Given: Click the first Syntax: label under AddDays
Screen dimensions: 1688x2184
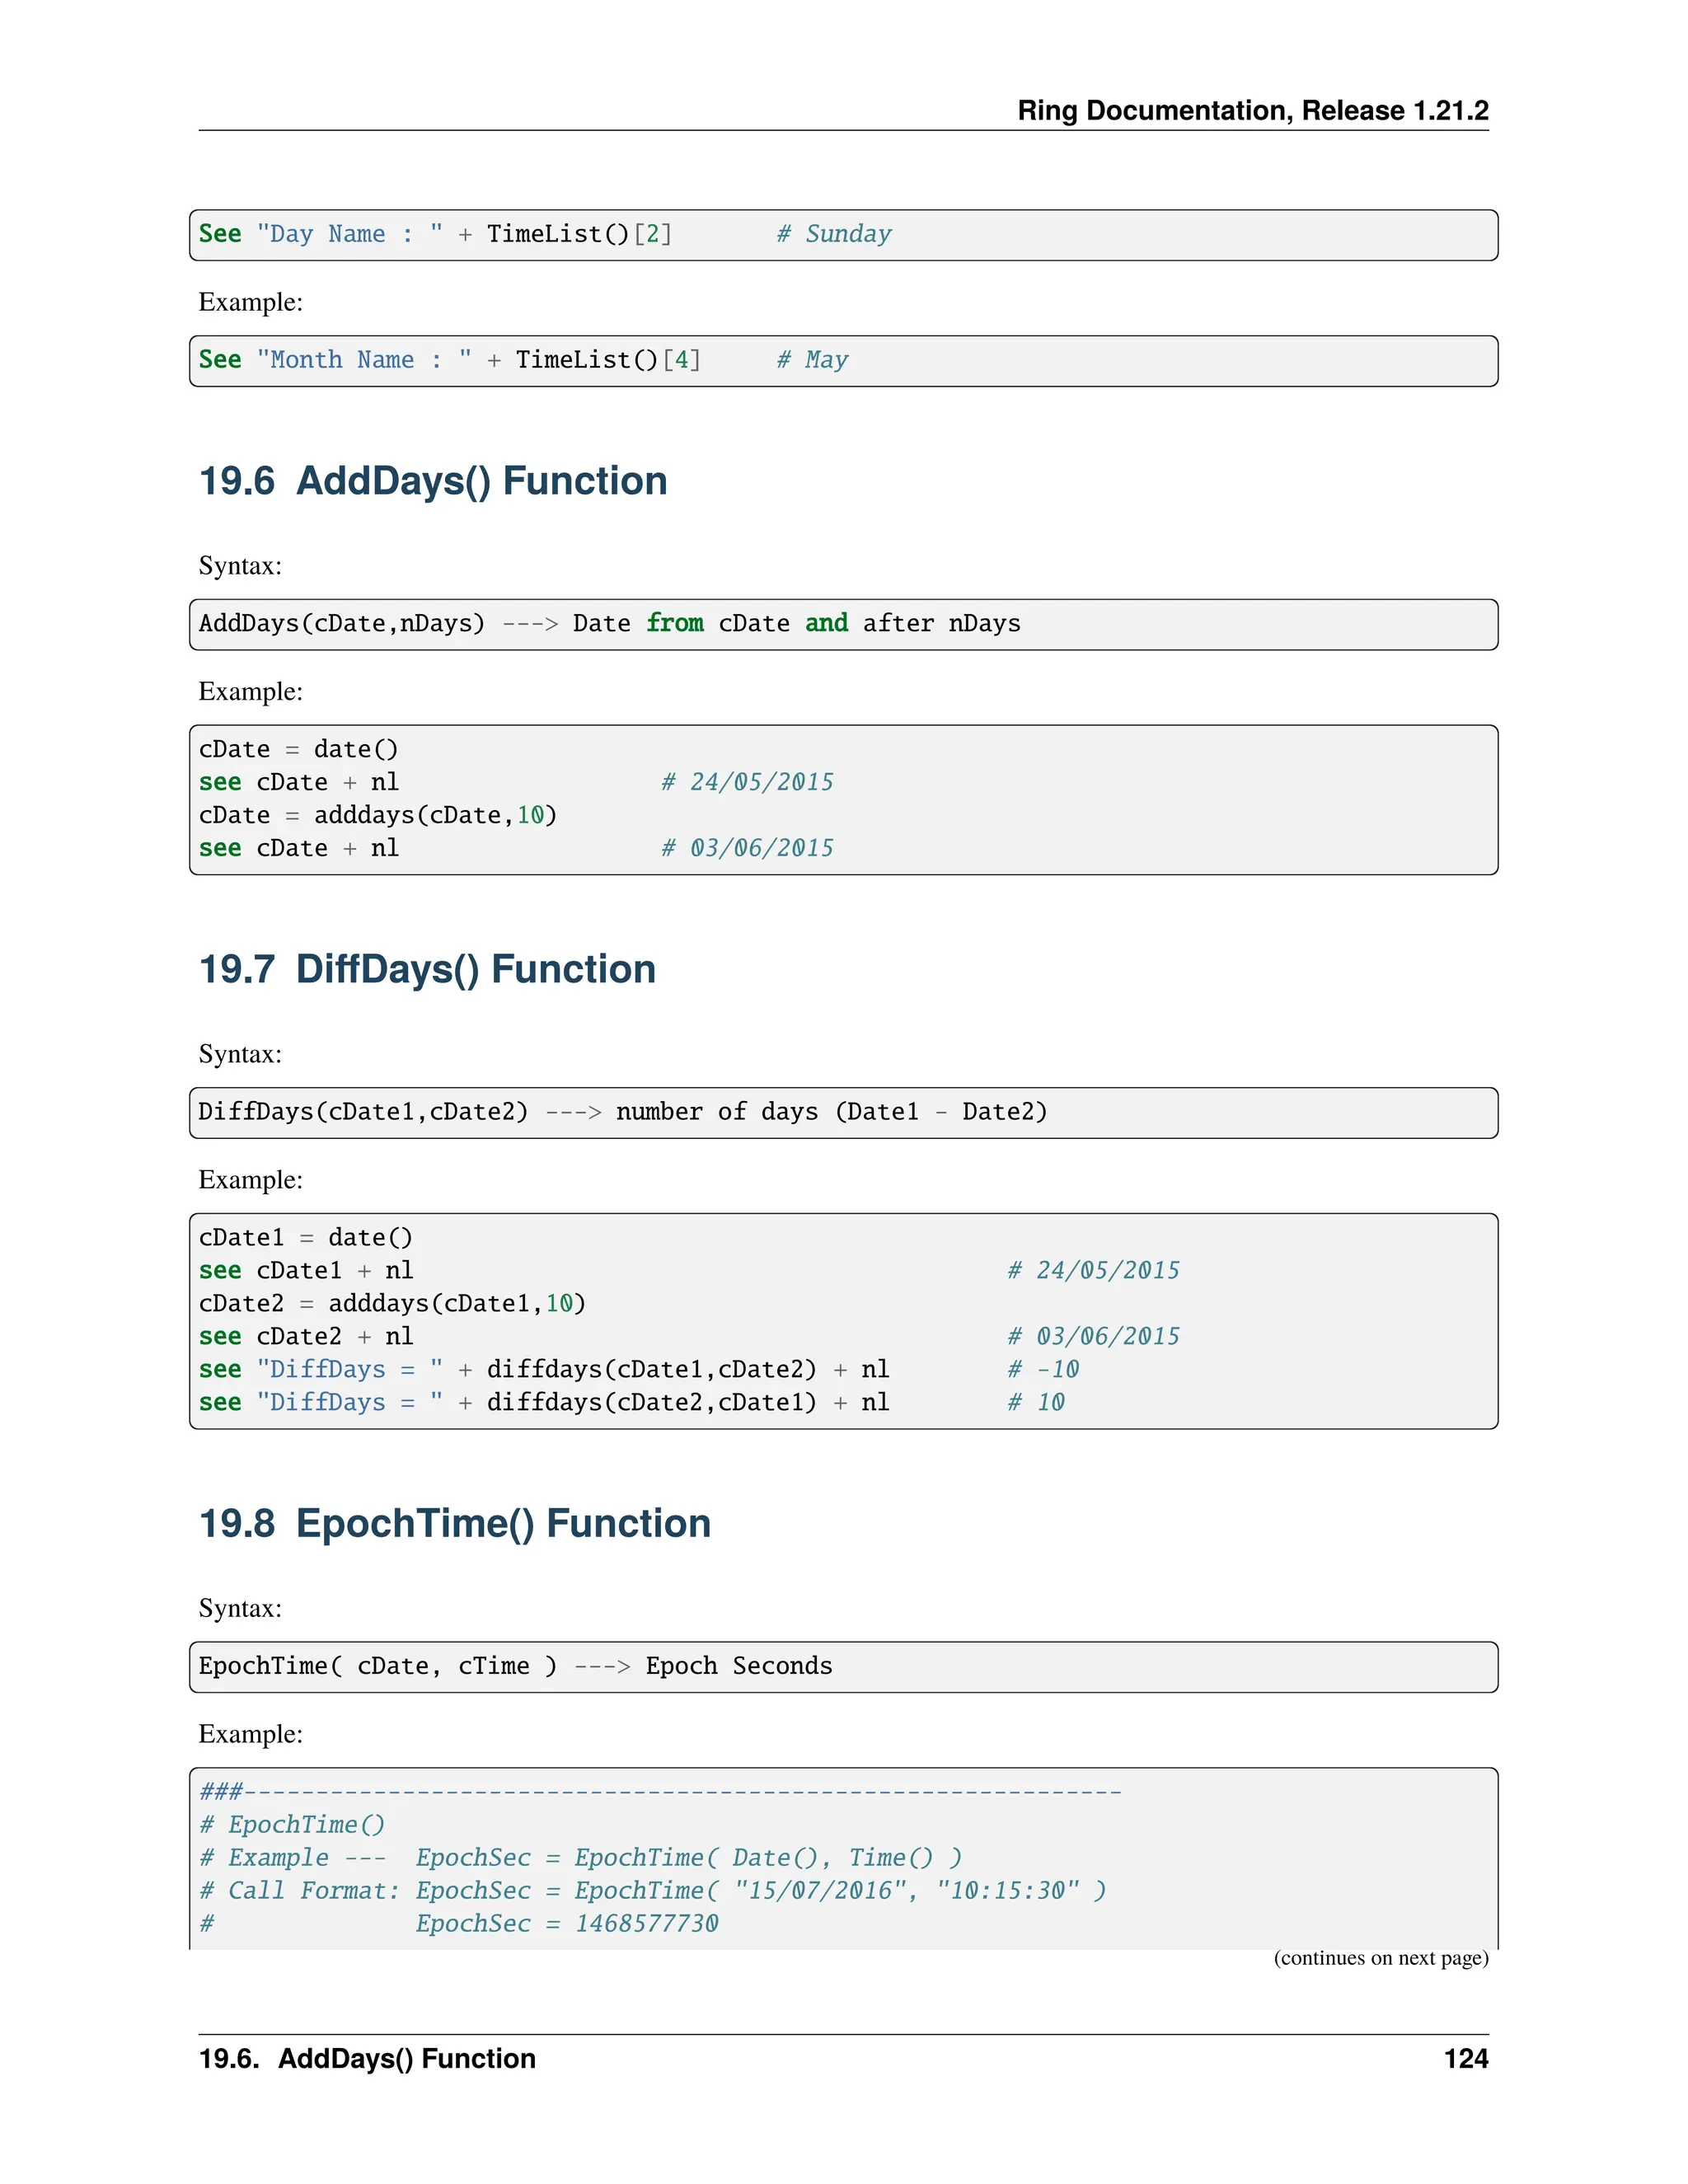Looking at the screenshot, I should coord(240,566).
